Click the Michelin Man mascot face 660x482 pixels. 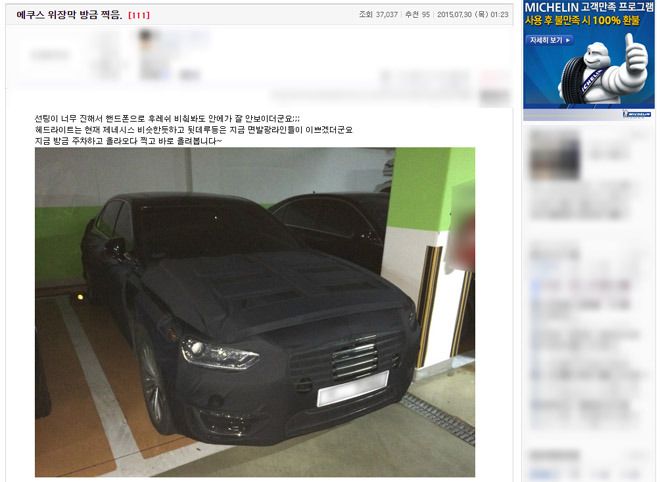tap(596, 55)
